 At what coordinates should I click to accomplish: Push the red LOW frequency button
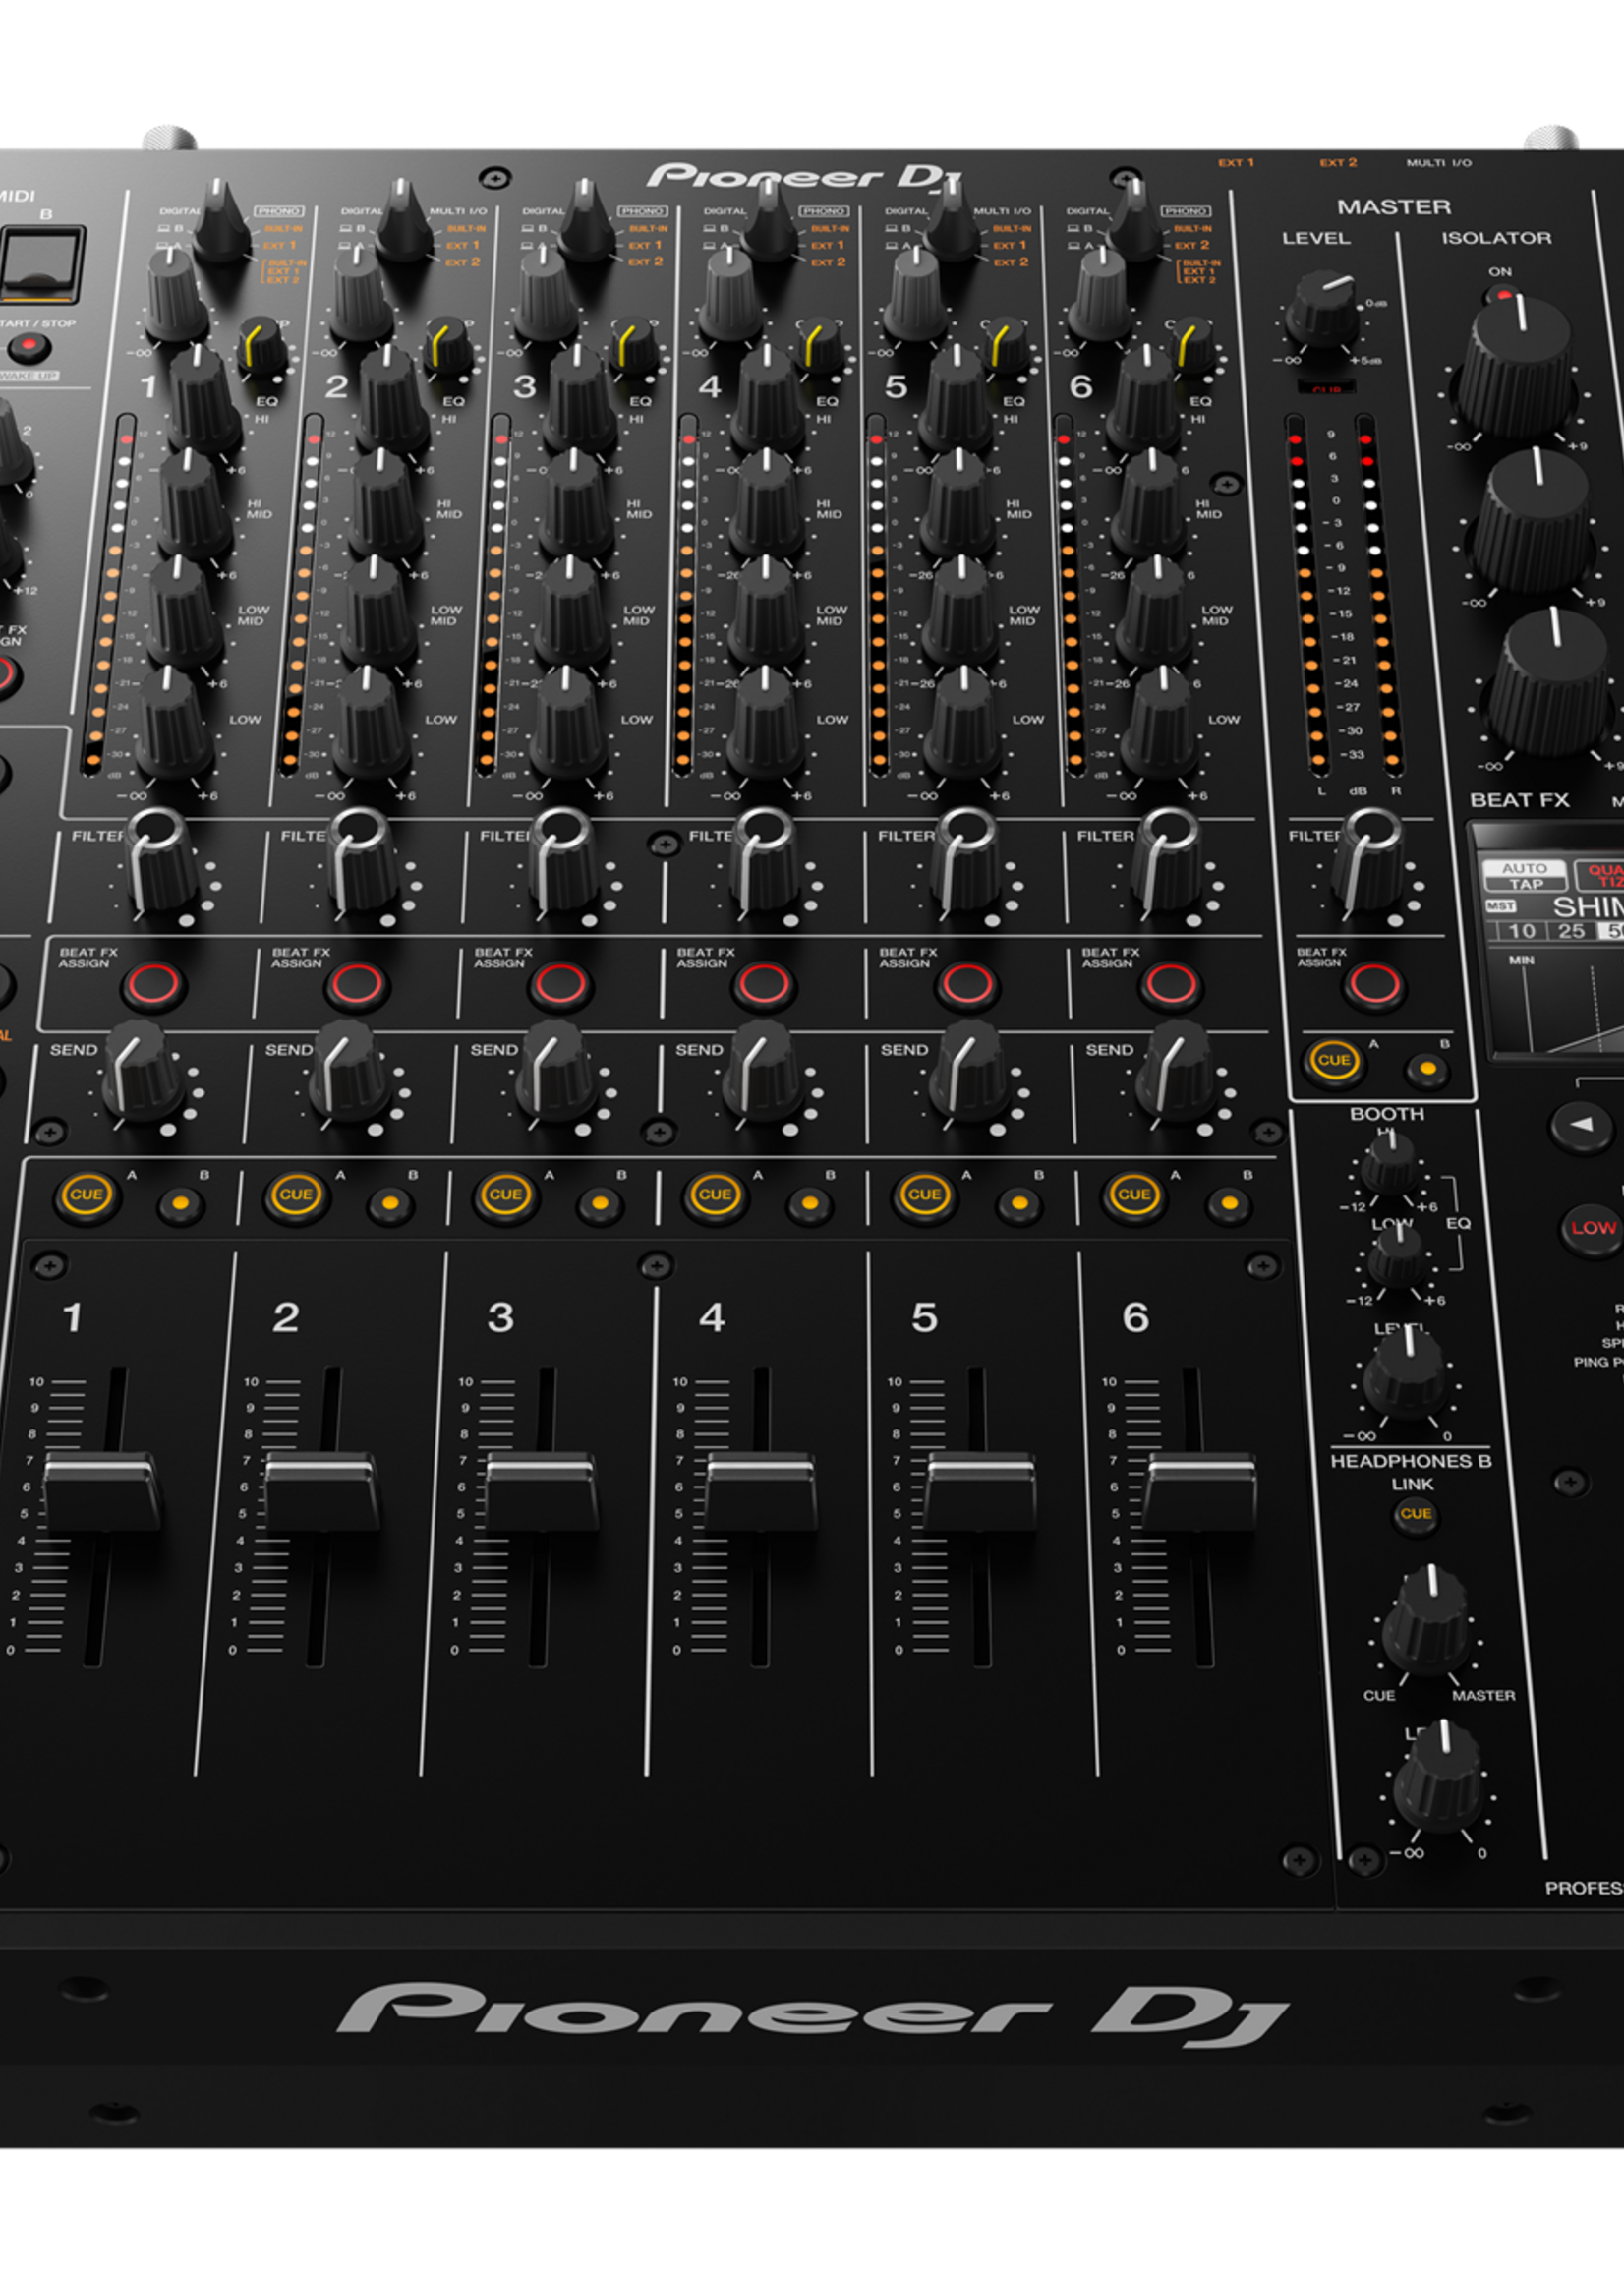click(1593, 1228)
